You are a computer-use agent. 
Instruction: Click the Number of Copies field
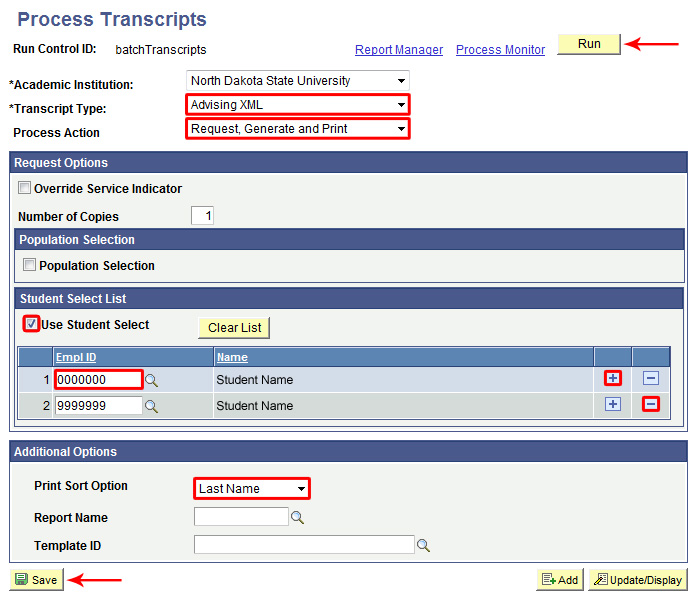(202, 216)
